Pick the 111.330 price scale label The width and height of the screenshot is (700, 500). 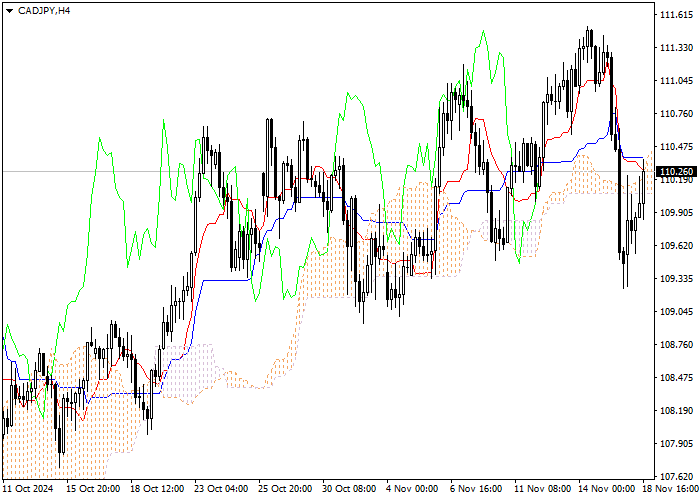[x=676, y=48]
